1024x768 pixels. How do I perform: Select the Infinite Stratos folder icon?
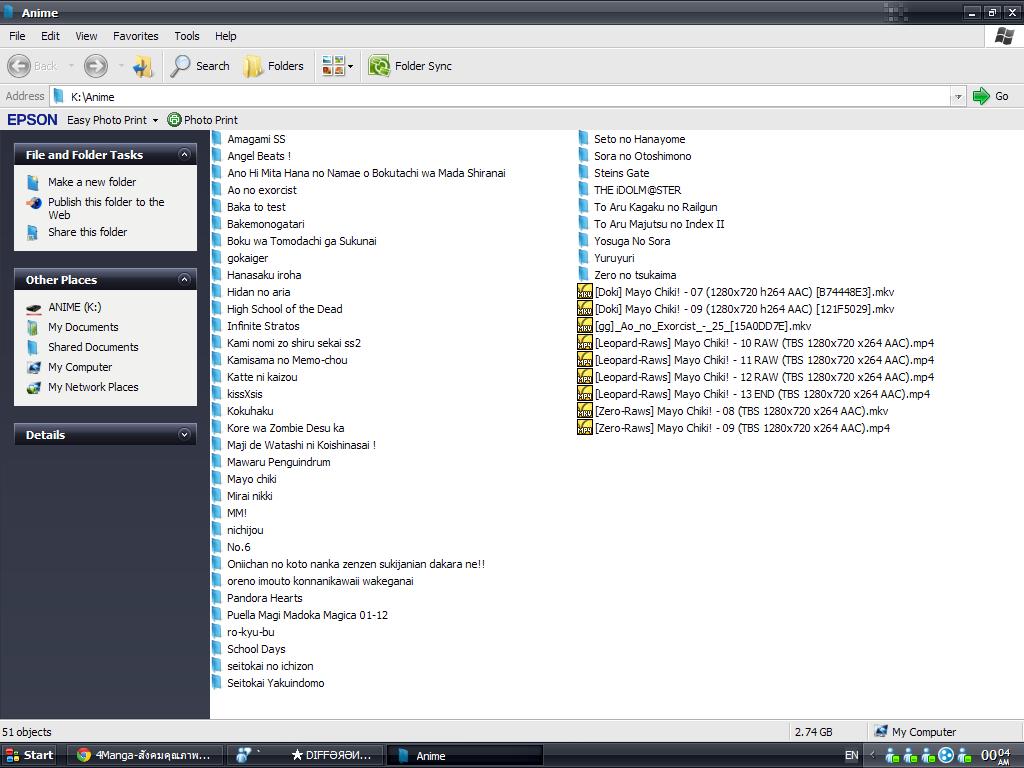tap(217, 326)
